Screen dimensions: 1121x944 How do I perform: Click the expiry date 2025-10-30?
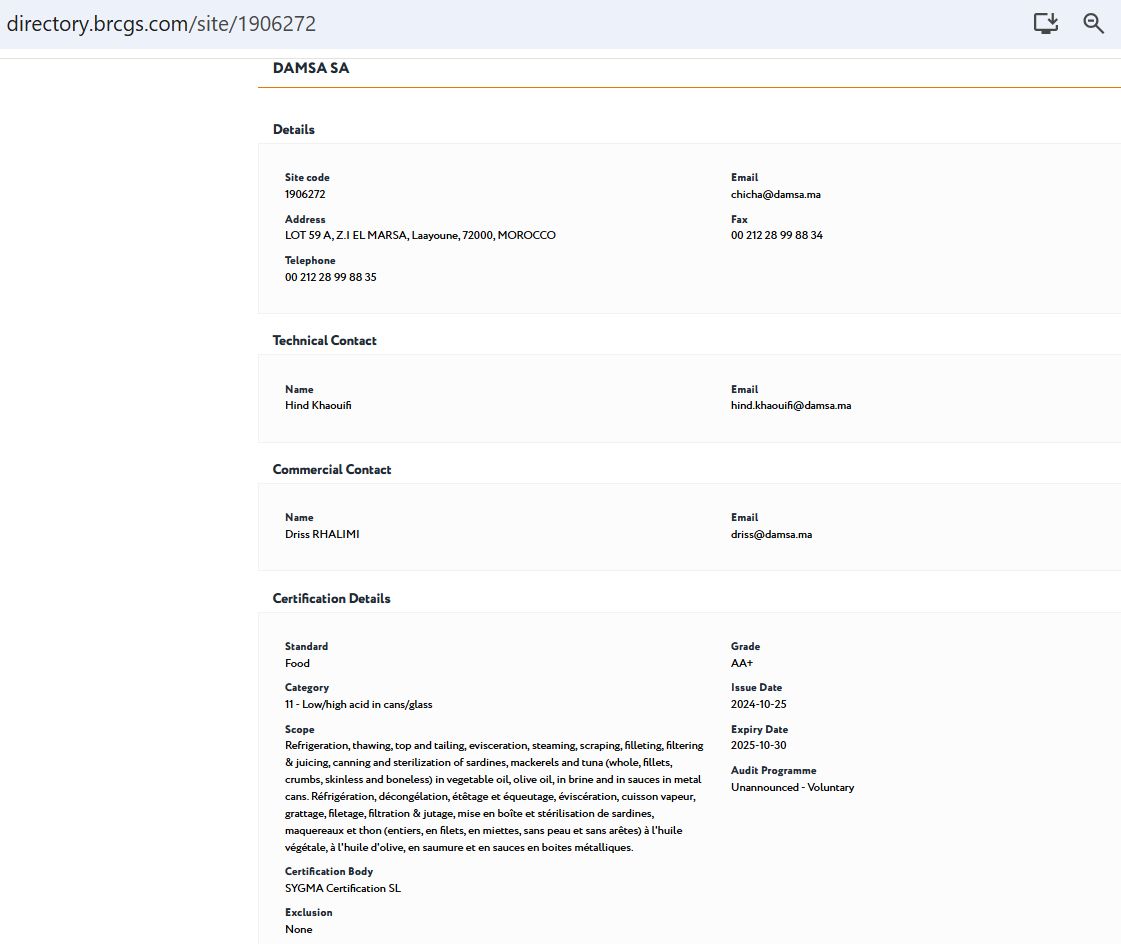click(758, 746)
